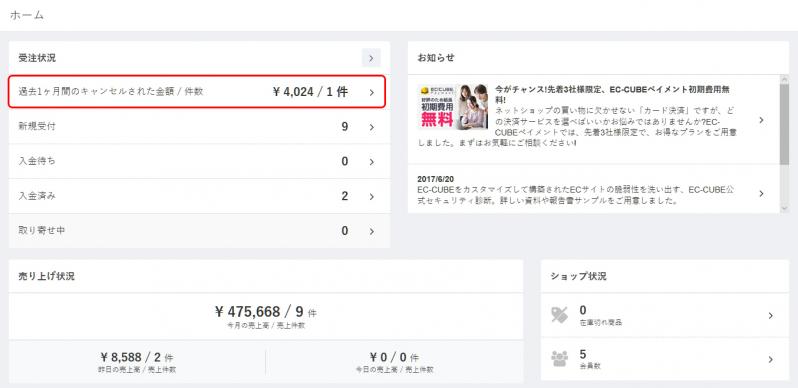798x388 pixels.
Task: Click arrow beside EC-CUBE payment announcement
Action: coord(761,120)
